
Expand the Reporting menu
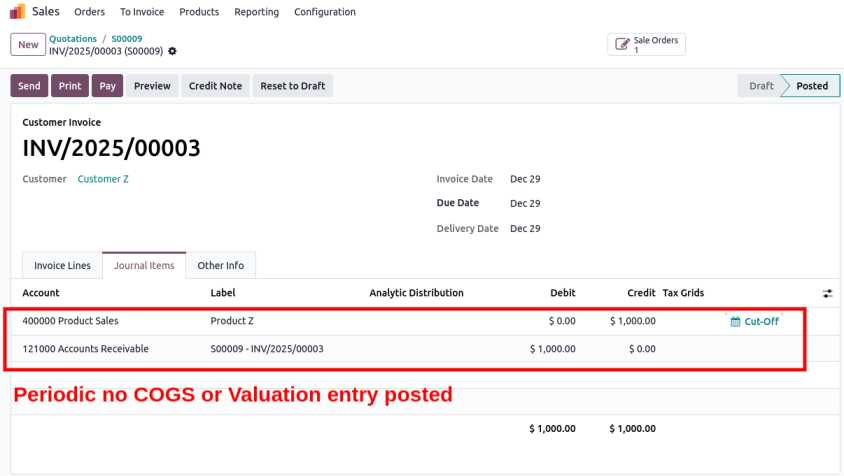tap(256, 12)
